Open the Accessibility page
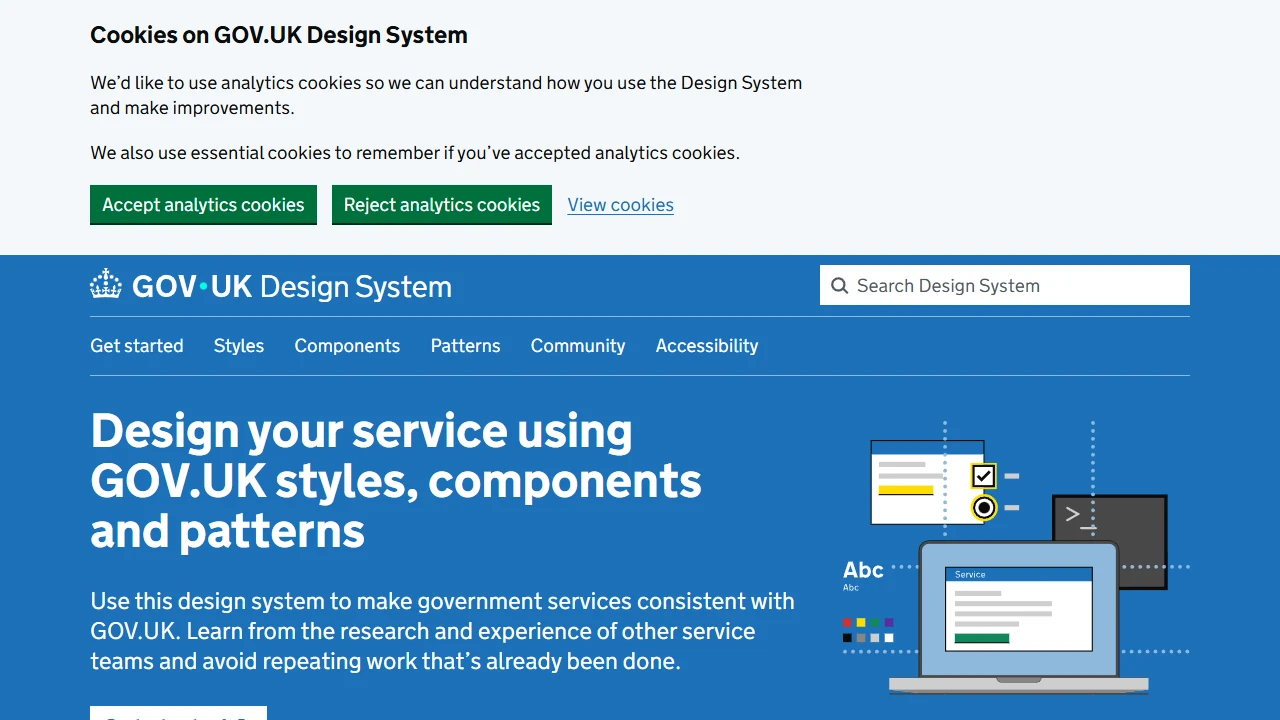The width and height of the screenshot is (1280, 720). tap(707, 345)
